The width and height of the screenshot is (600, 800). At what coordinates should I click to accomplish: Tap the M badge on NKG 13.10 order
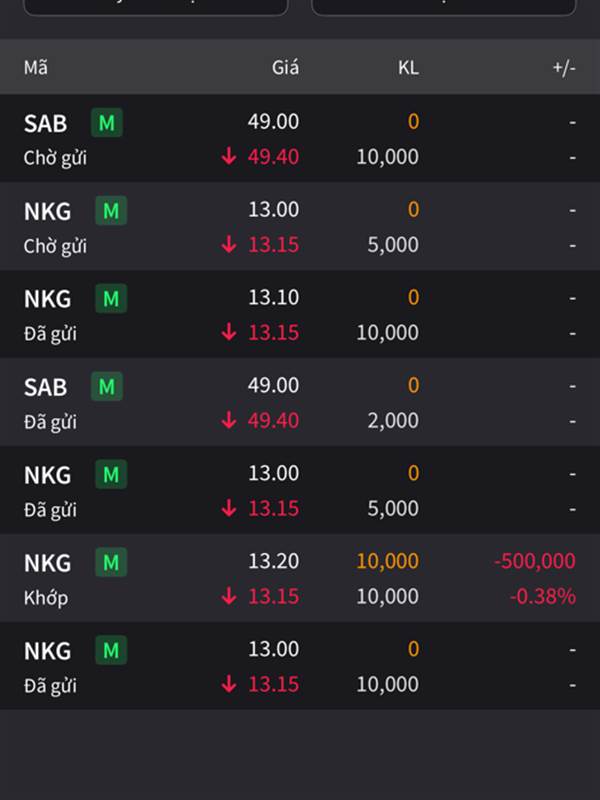click(111, 298)
